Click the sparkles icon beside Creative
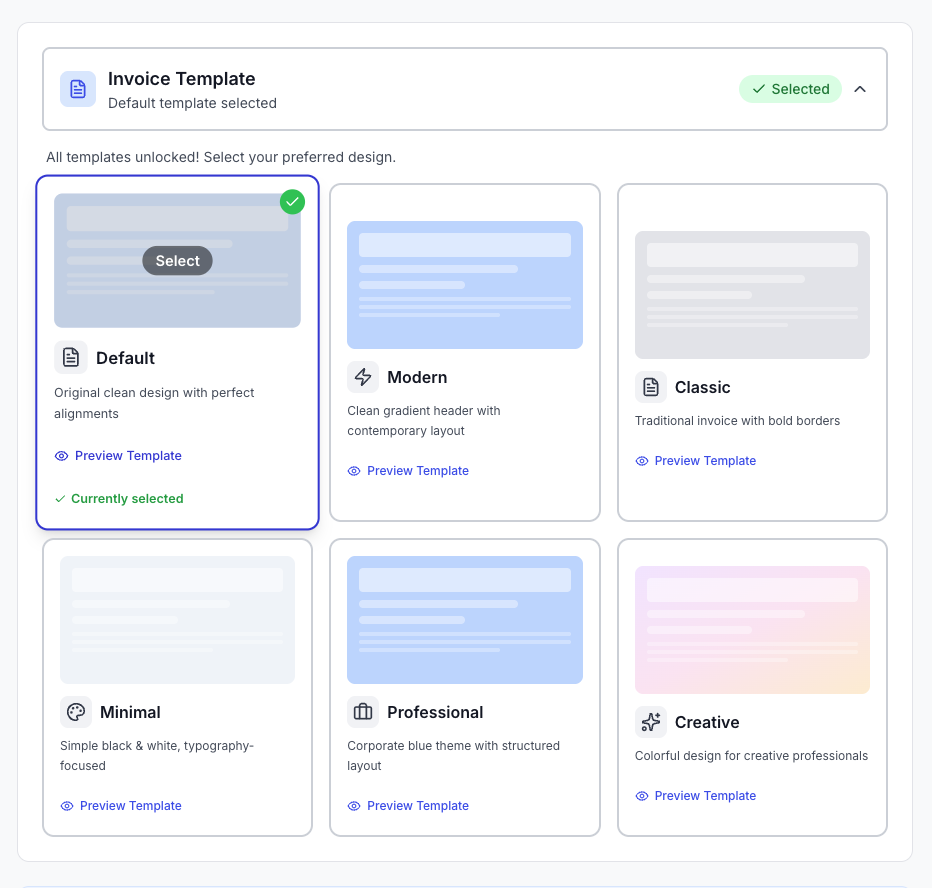The image size is (932, 888). 650,722
